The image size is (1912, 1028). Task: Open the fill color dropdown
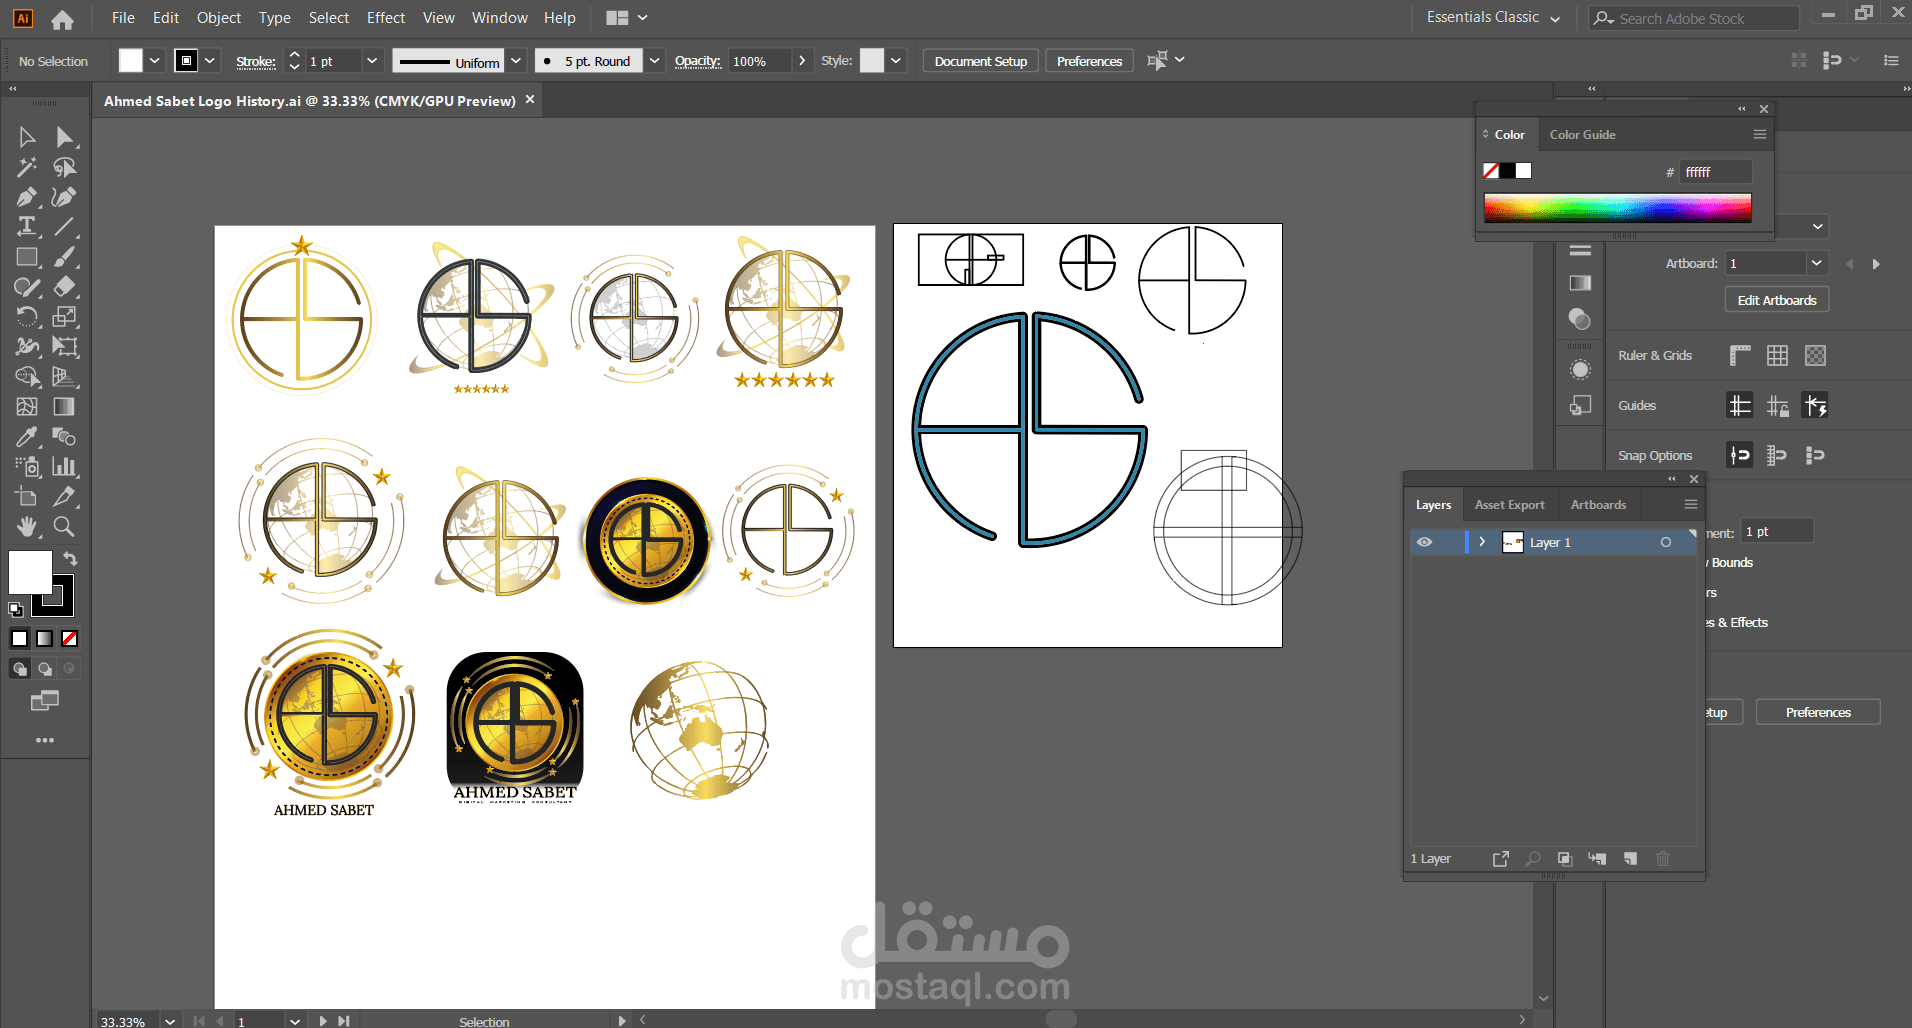(155, 61)
